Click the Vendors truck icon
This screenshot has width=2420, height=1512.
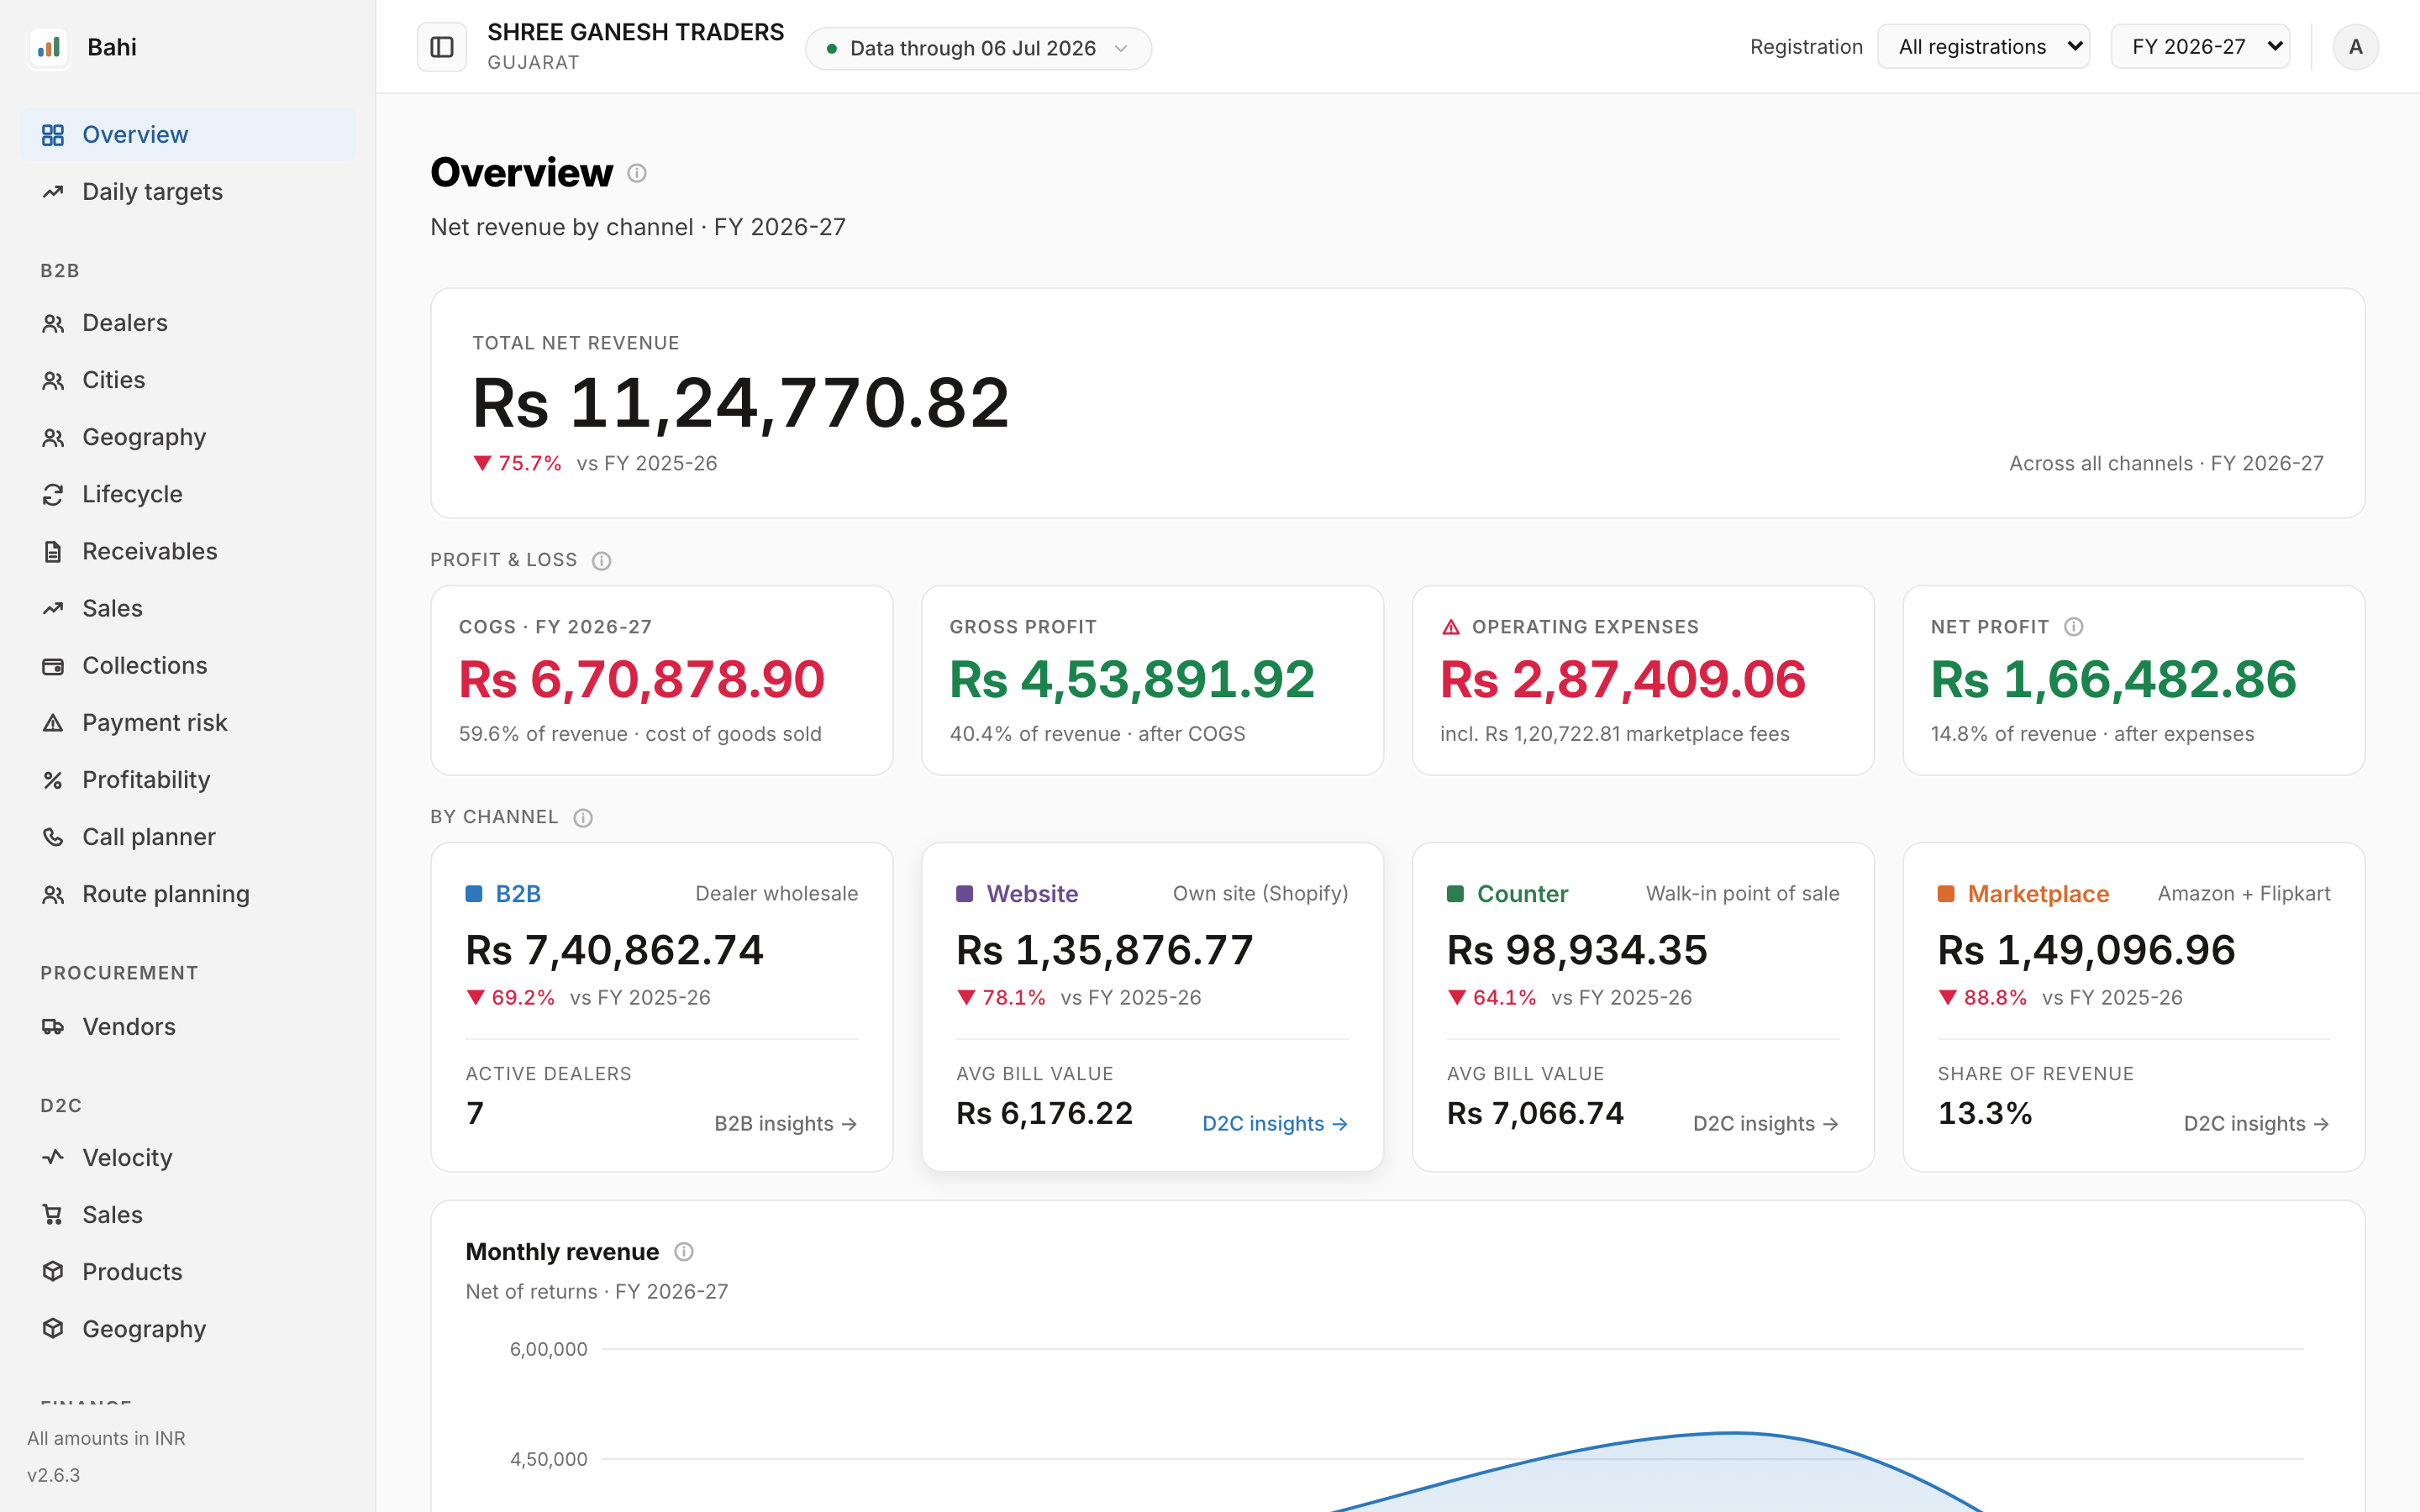53,1027
